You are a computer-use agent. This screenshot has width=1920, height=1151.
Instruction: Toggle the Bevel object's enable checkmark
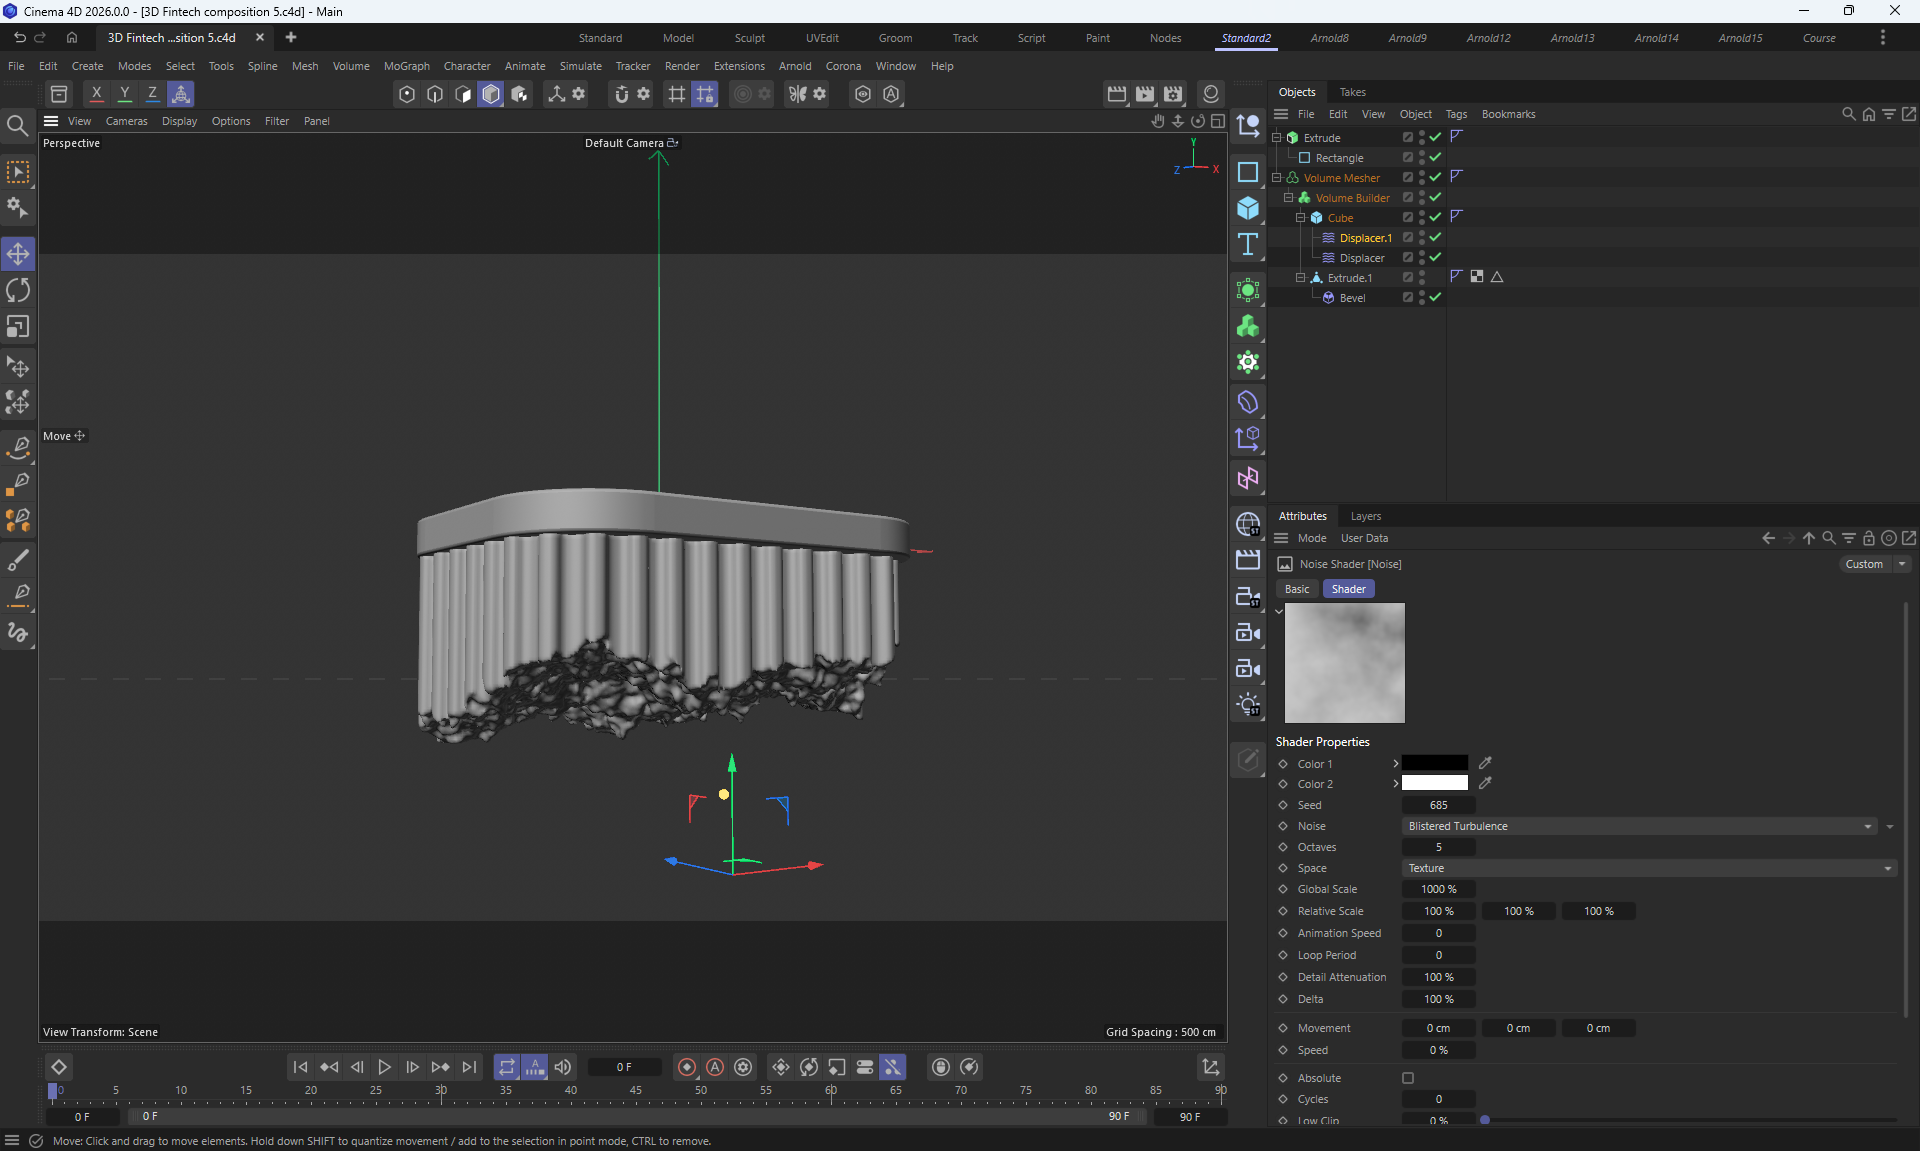1435,297
